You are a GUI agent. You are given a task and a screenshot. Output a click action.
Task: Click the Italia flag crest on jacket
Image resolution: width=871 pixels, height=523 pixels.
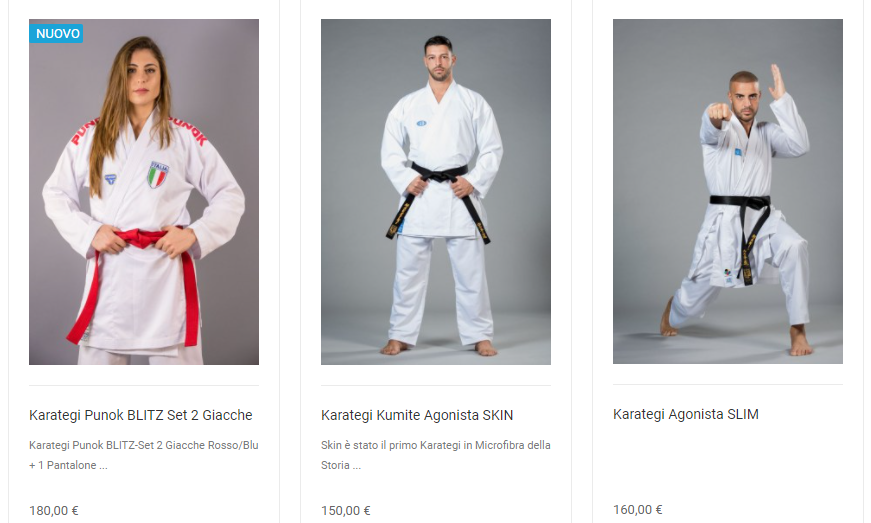click(x=158, y=174)
